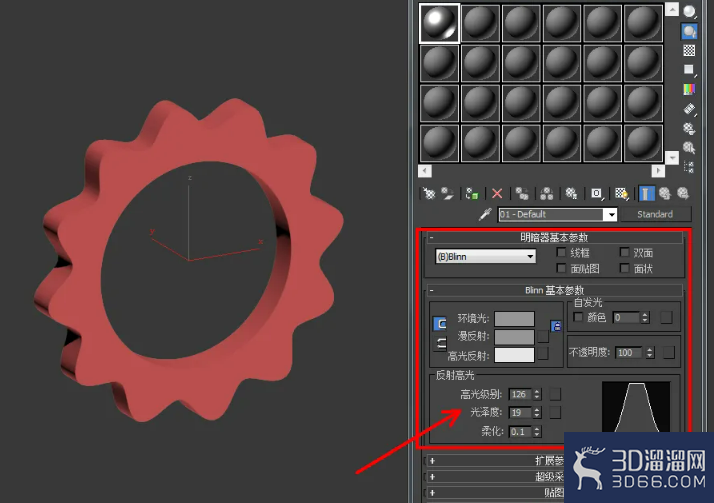
Task: Click the Make Unique icon
Action: click(x=546, y=193)
